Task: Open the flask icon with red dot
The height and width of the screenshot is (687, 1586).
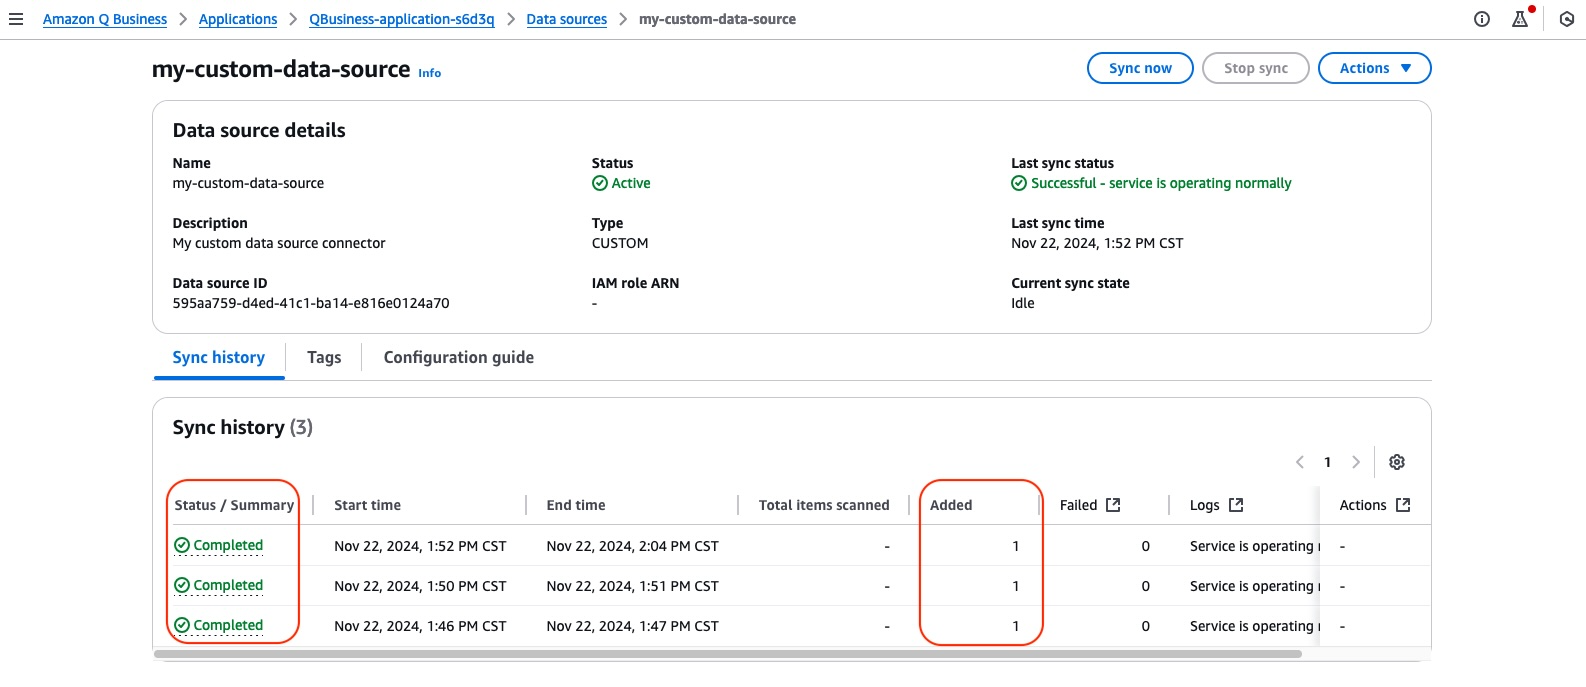Action: [1521, 18]
